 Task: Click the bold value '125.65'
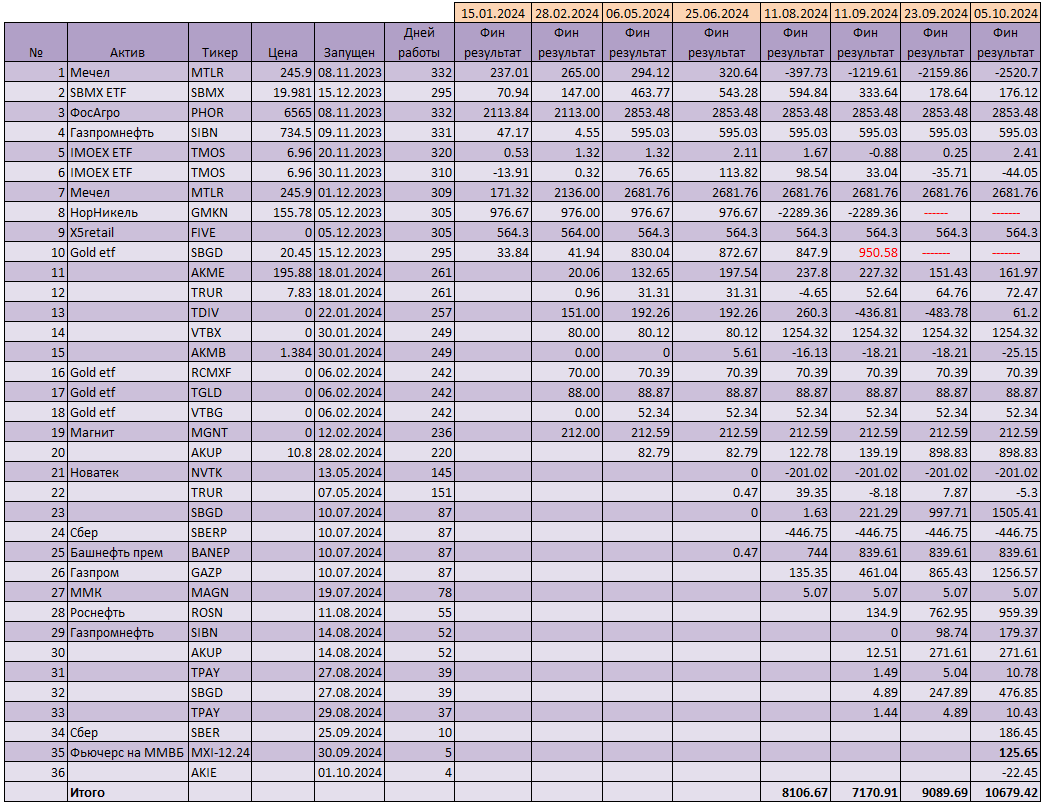(1006, 753)
